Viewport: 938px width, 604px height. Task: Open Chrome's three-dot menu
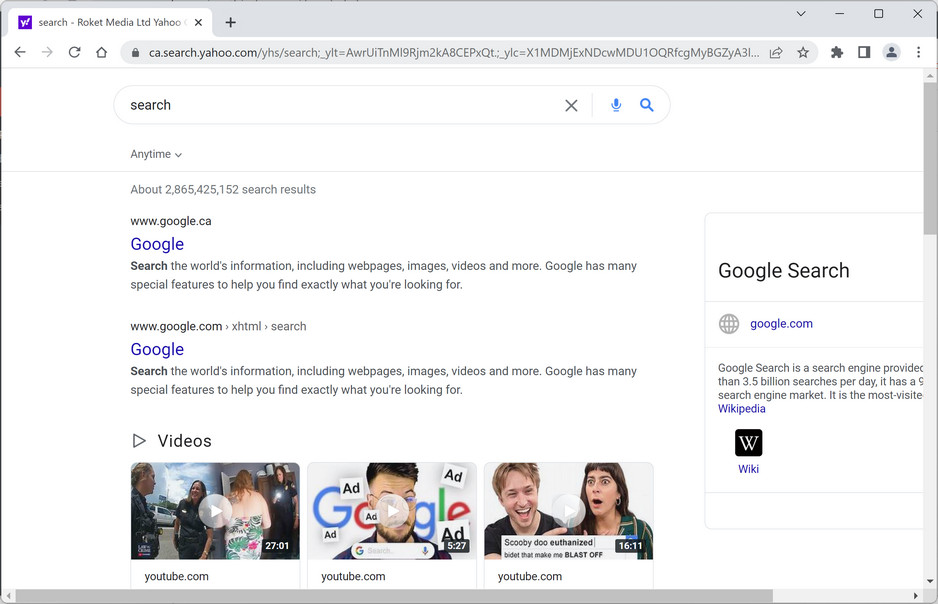tap(918, 53)
